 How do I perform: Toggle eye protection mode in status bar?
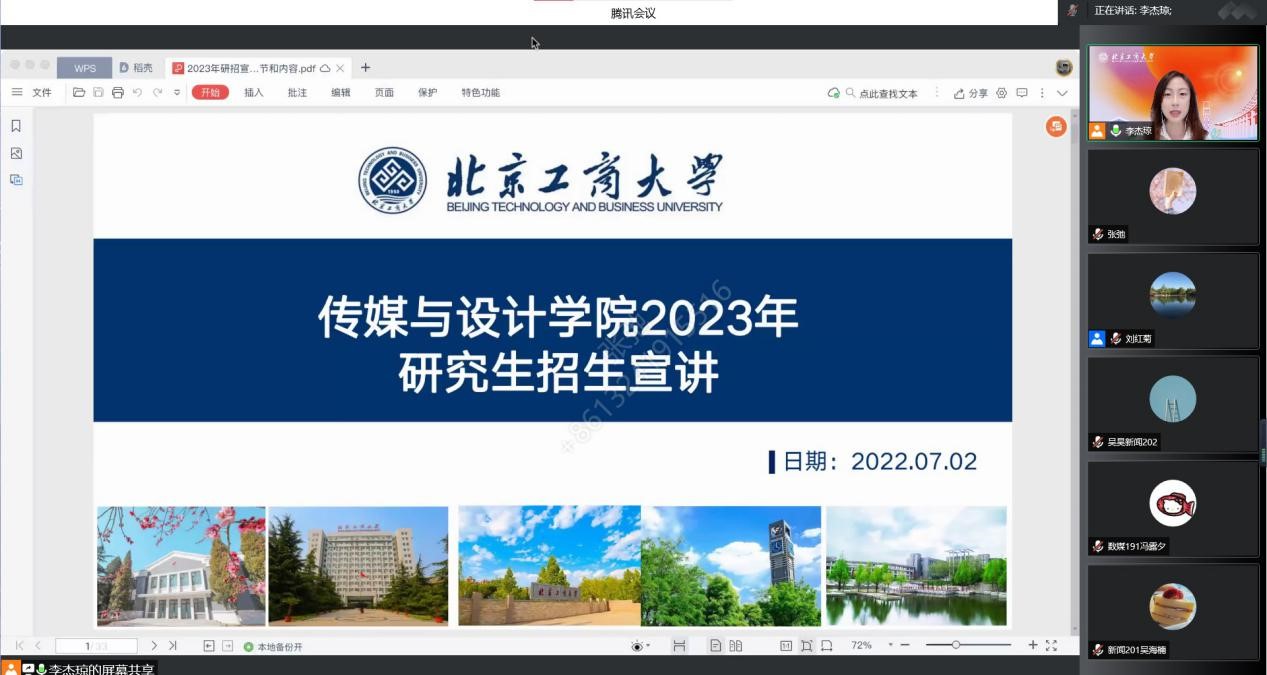click(637, 646)
